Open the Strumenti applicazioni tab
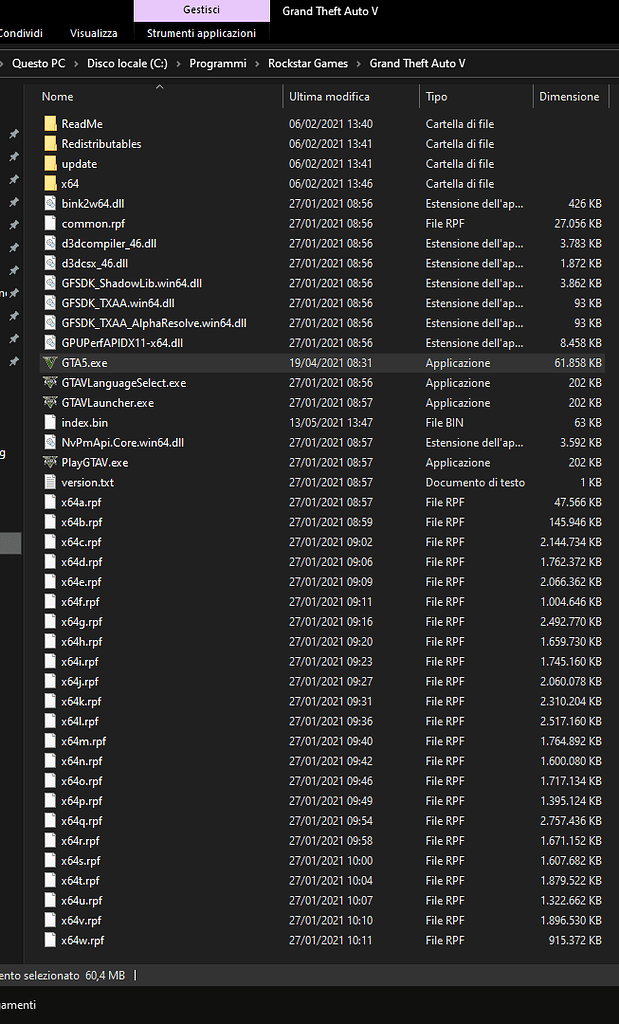 click(201, 33)
